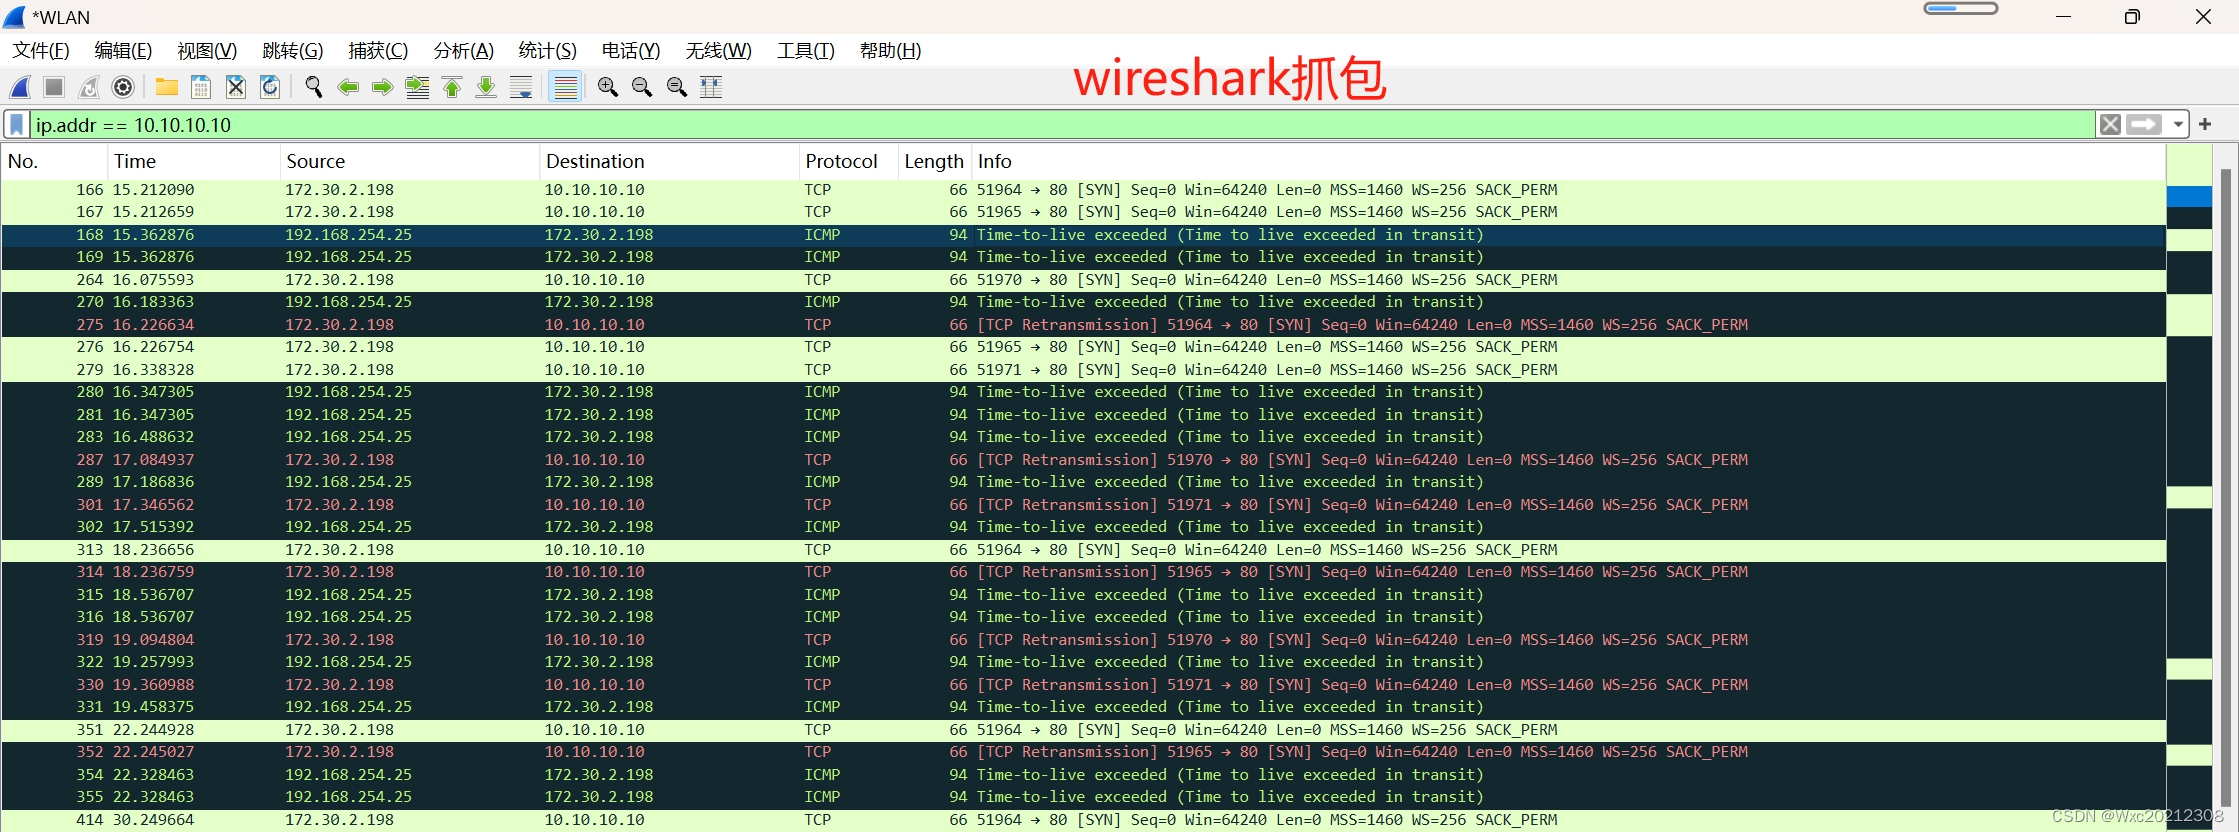Select packet 302 ICMP Time-to-live row
Image resolution: width=2239 pixels, height=832 pixels.
(1083, 527)
